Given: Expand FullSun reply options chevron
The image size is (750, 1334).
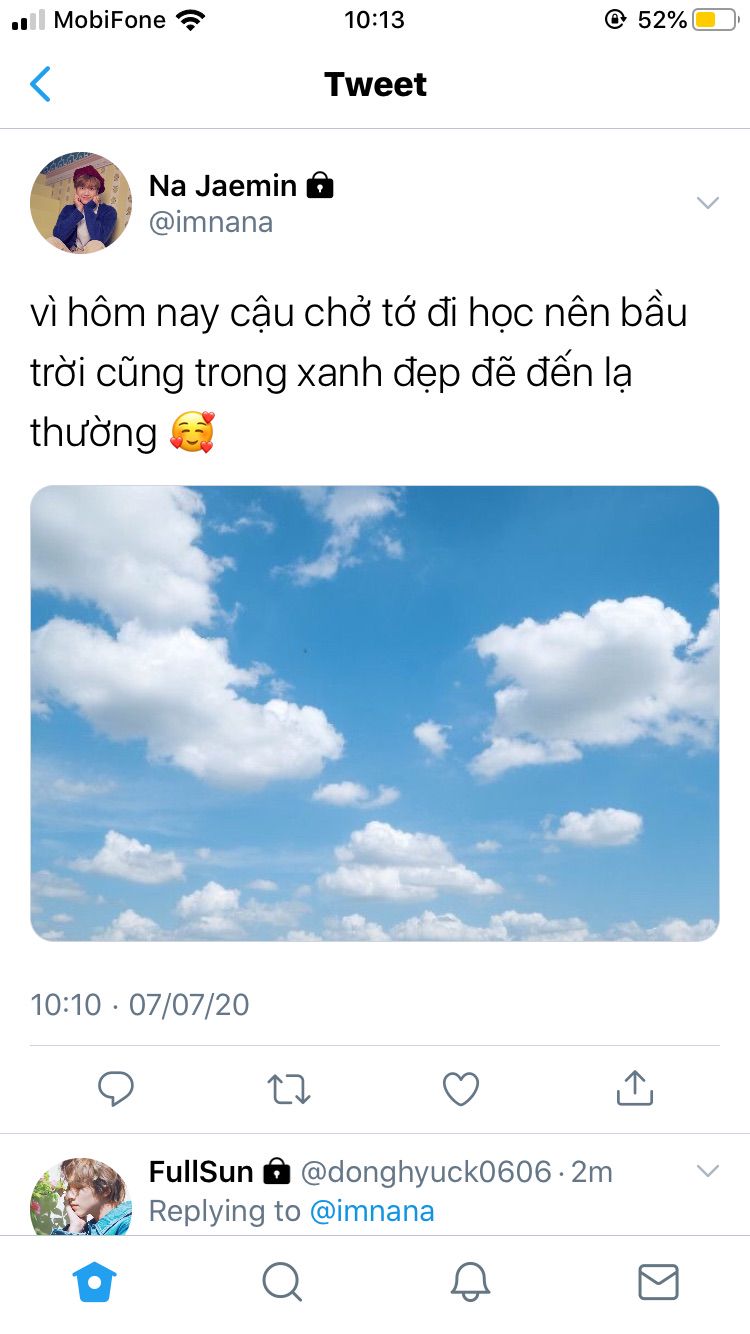Looking at the screenshot, I should click(708, 1170).
